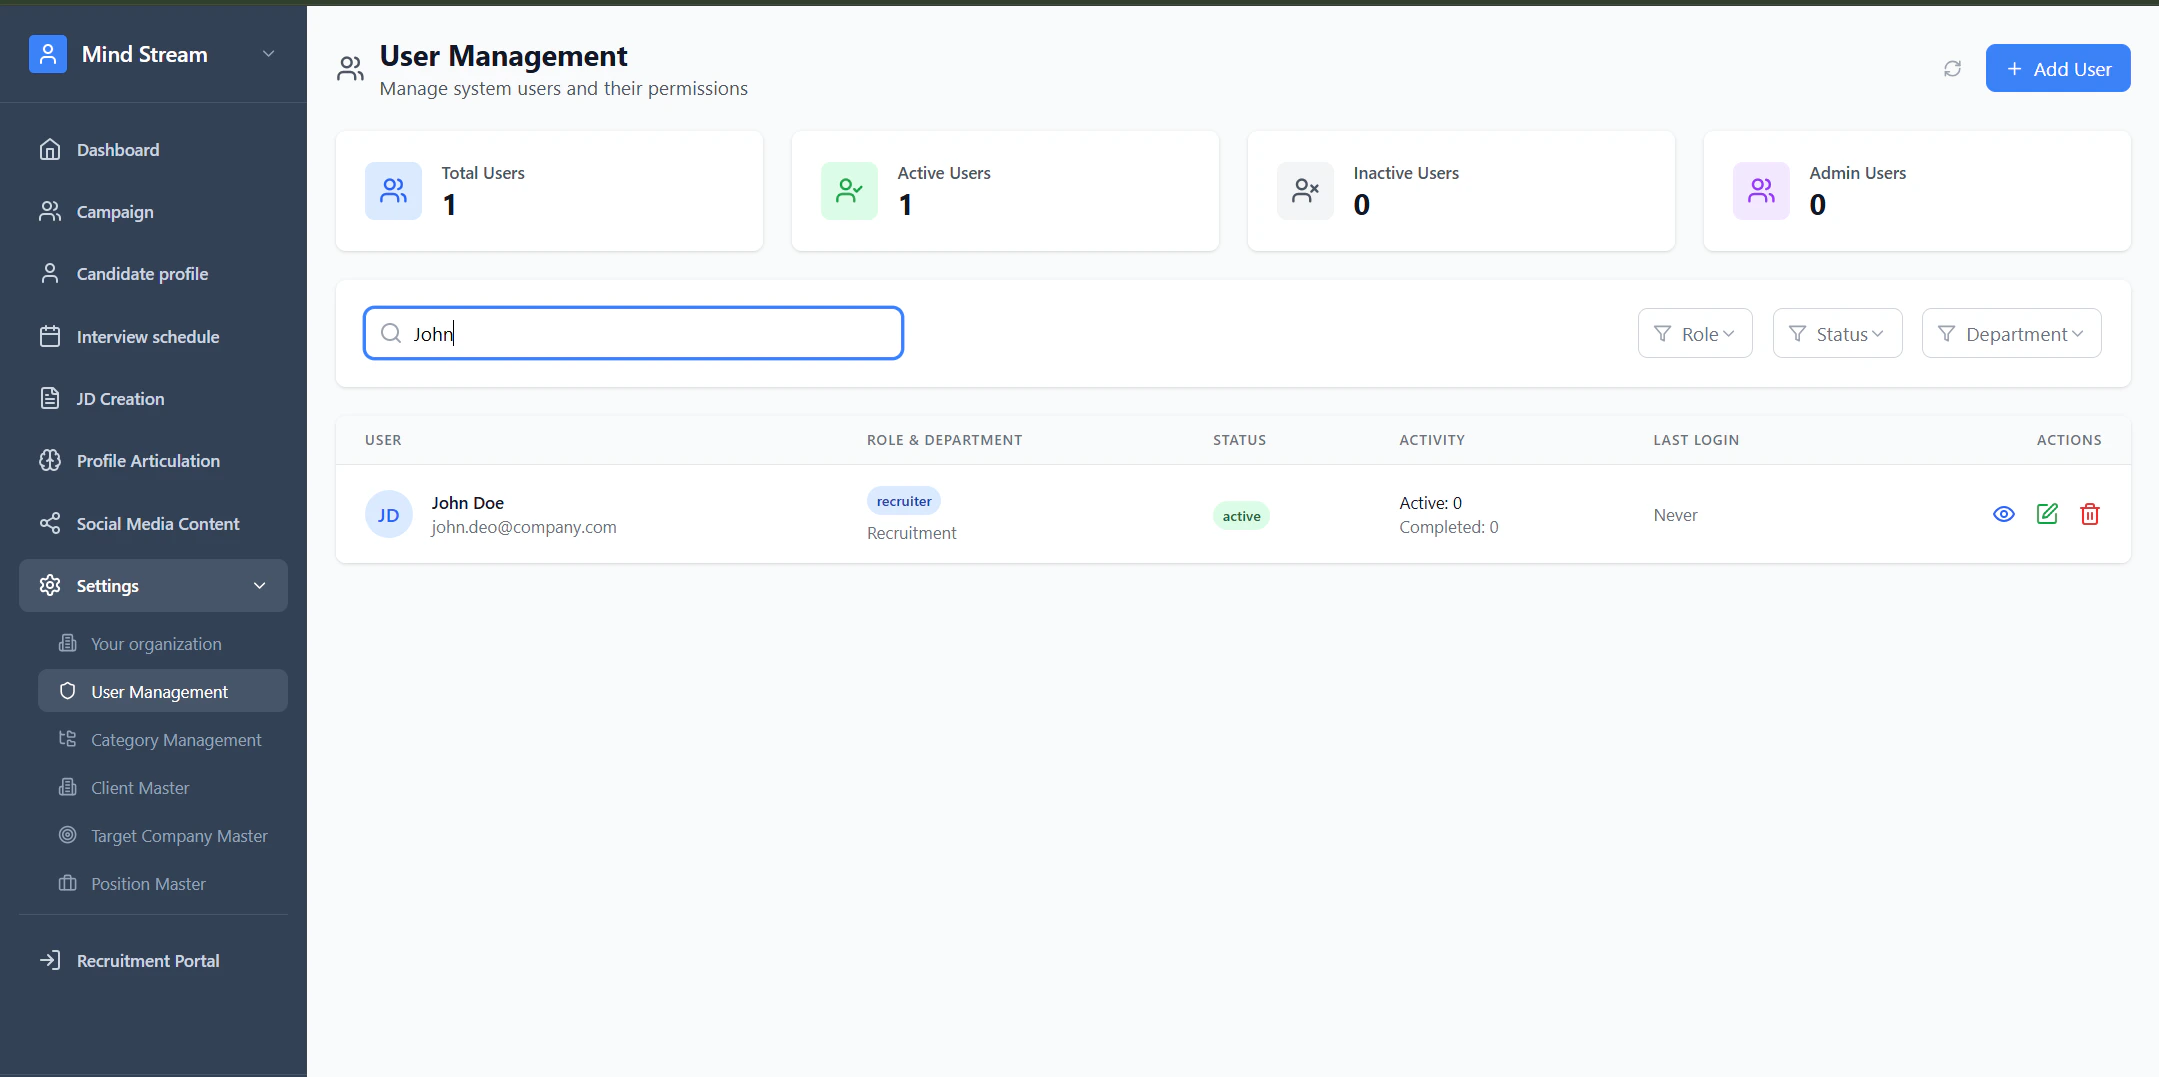Click the USER column header
The image size is (2159, 1077).
pos(383,440)
